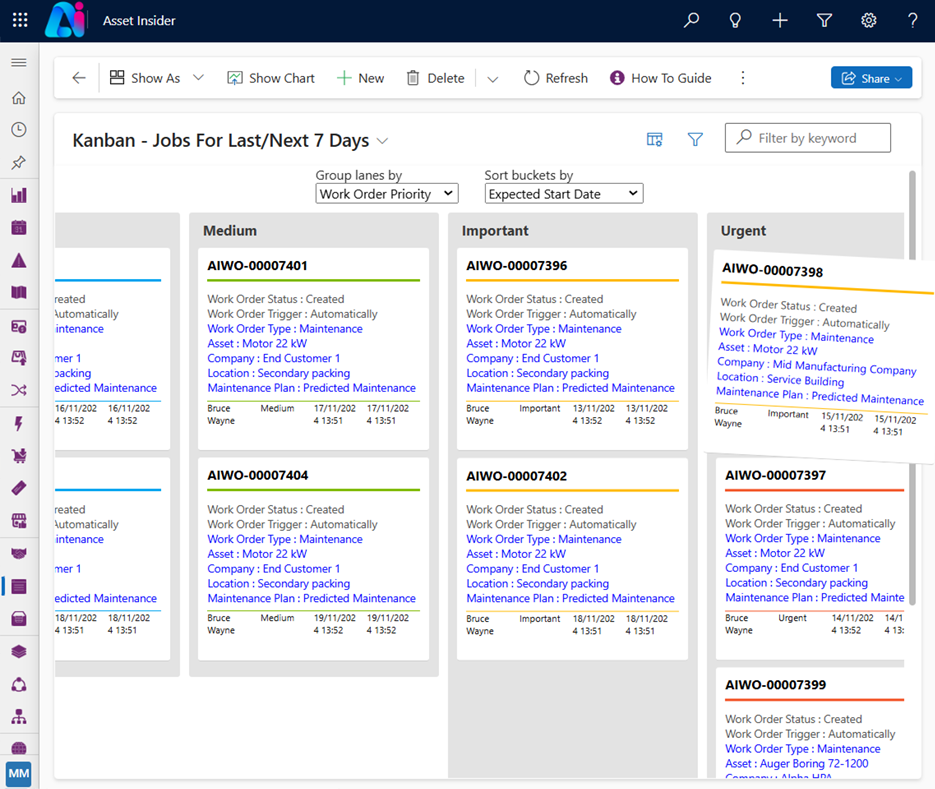This screenshot has height=789, width=935.
Task: Click the Asset Insider app name
Action: coord(139,21)
